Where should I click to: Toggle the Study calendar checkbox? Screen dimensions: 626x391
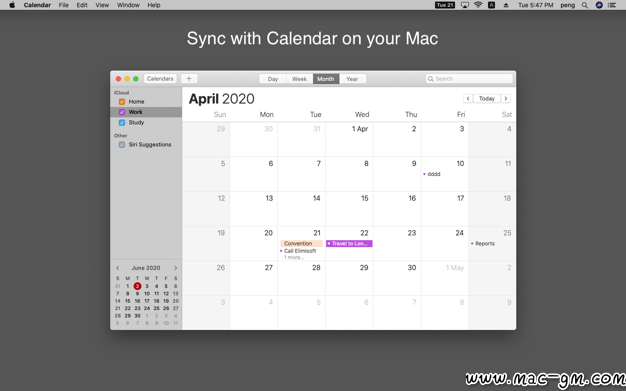coord(122,123)
